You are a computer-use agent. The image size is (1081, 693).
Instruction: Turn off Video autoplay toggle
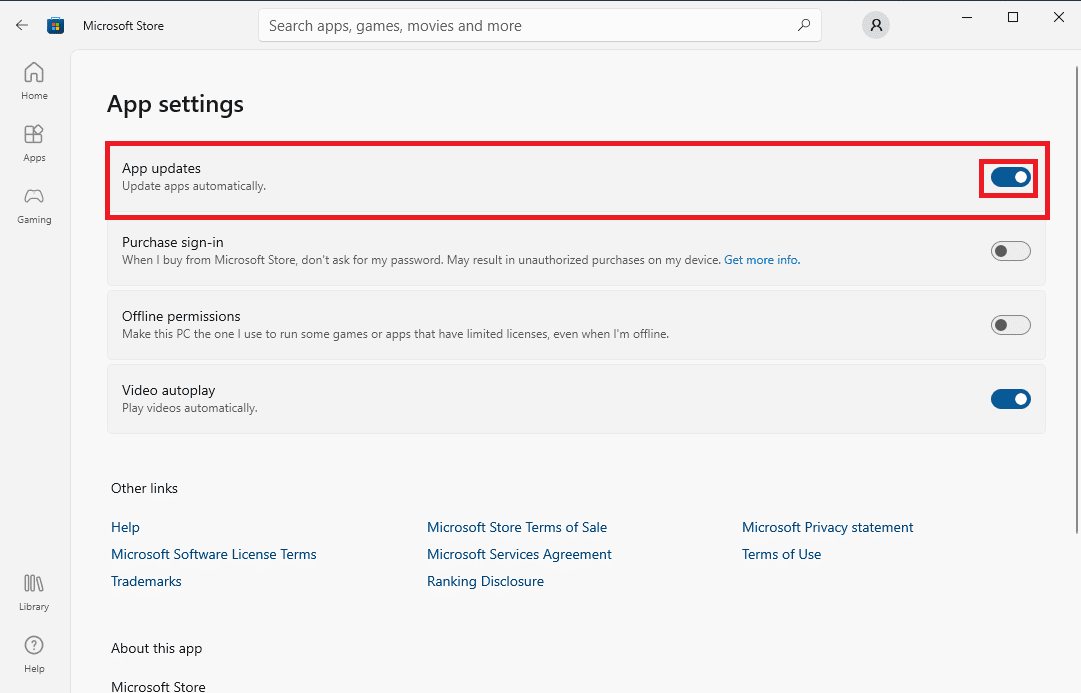coord(1011,399)
